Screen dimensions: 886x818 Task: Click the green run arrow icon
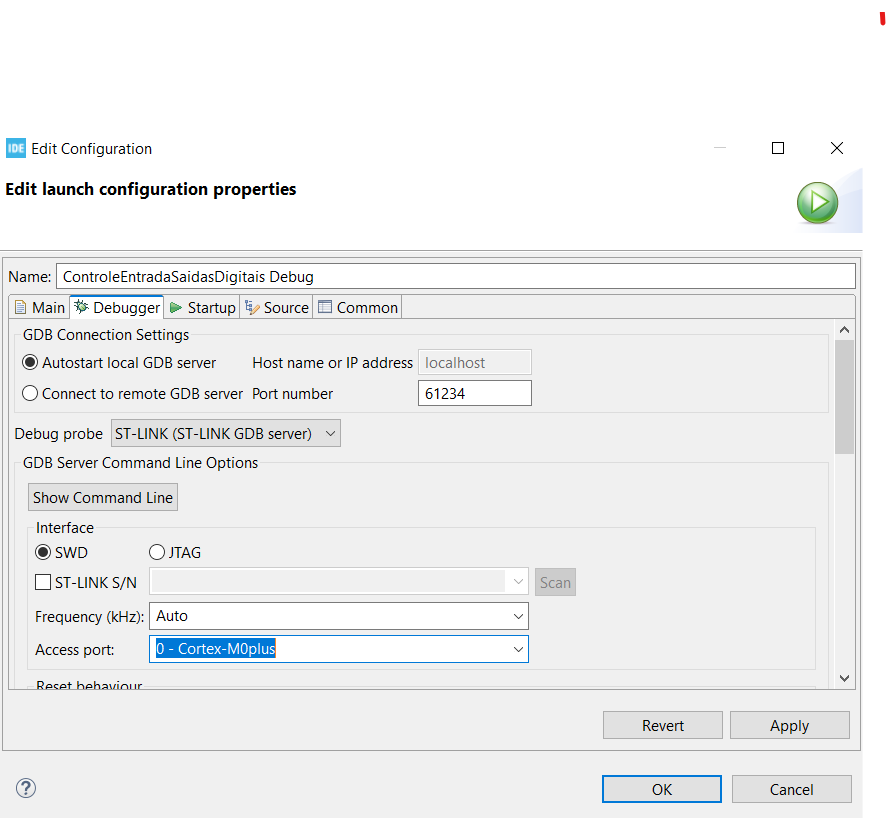click(817, 203)
